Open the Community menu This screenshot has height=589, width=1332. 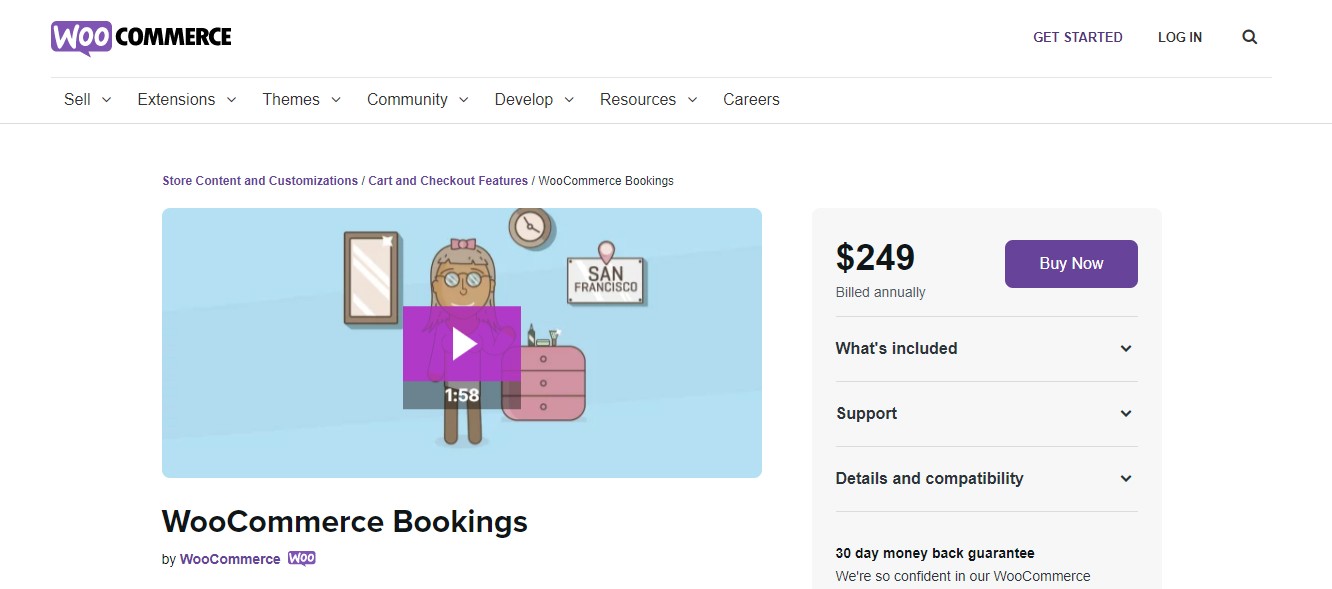[417, 100]
